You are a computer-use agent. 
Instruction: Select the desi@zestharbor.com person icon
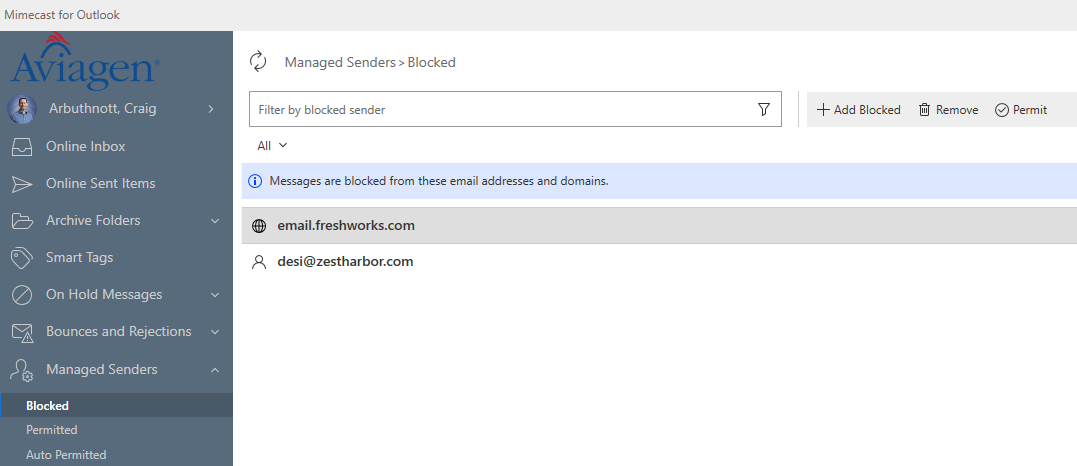click(259, 262)
